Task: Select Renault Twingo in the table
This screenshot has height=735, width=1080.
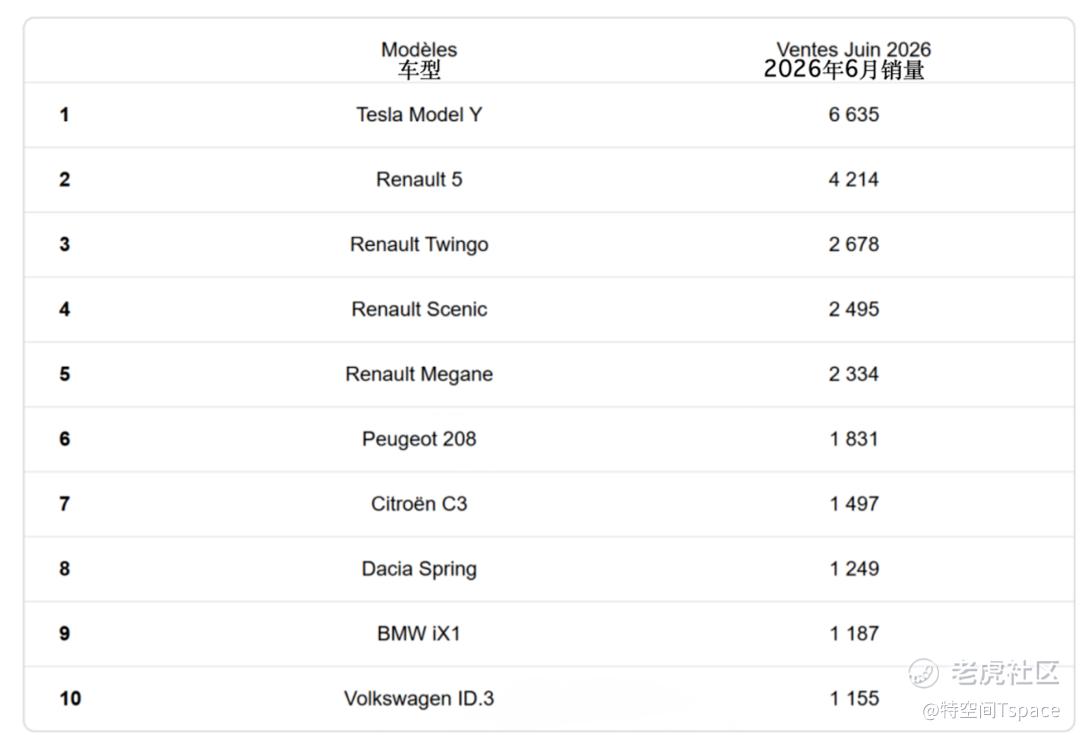Action: [419, 245]
